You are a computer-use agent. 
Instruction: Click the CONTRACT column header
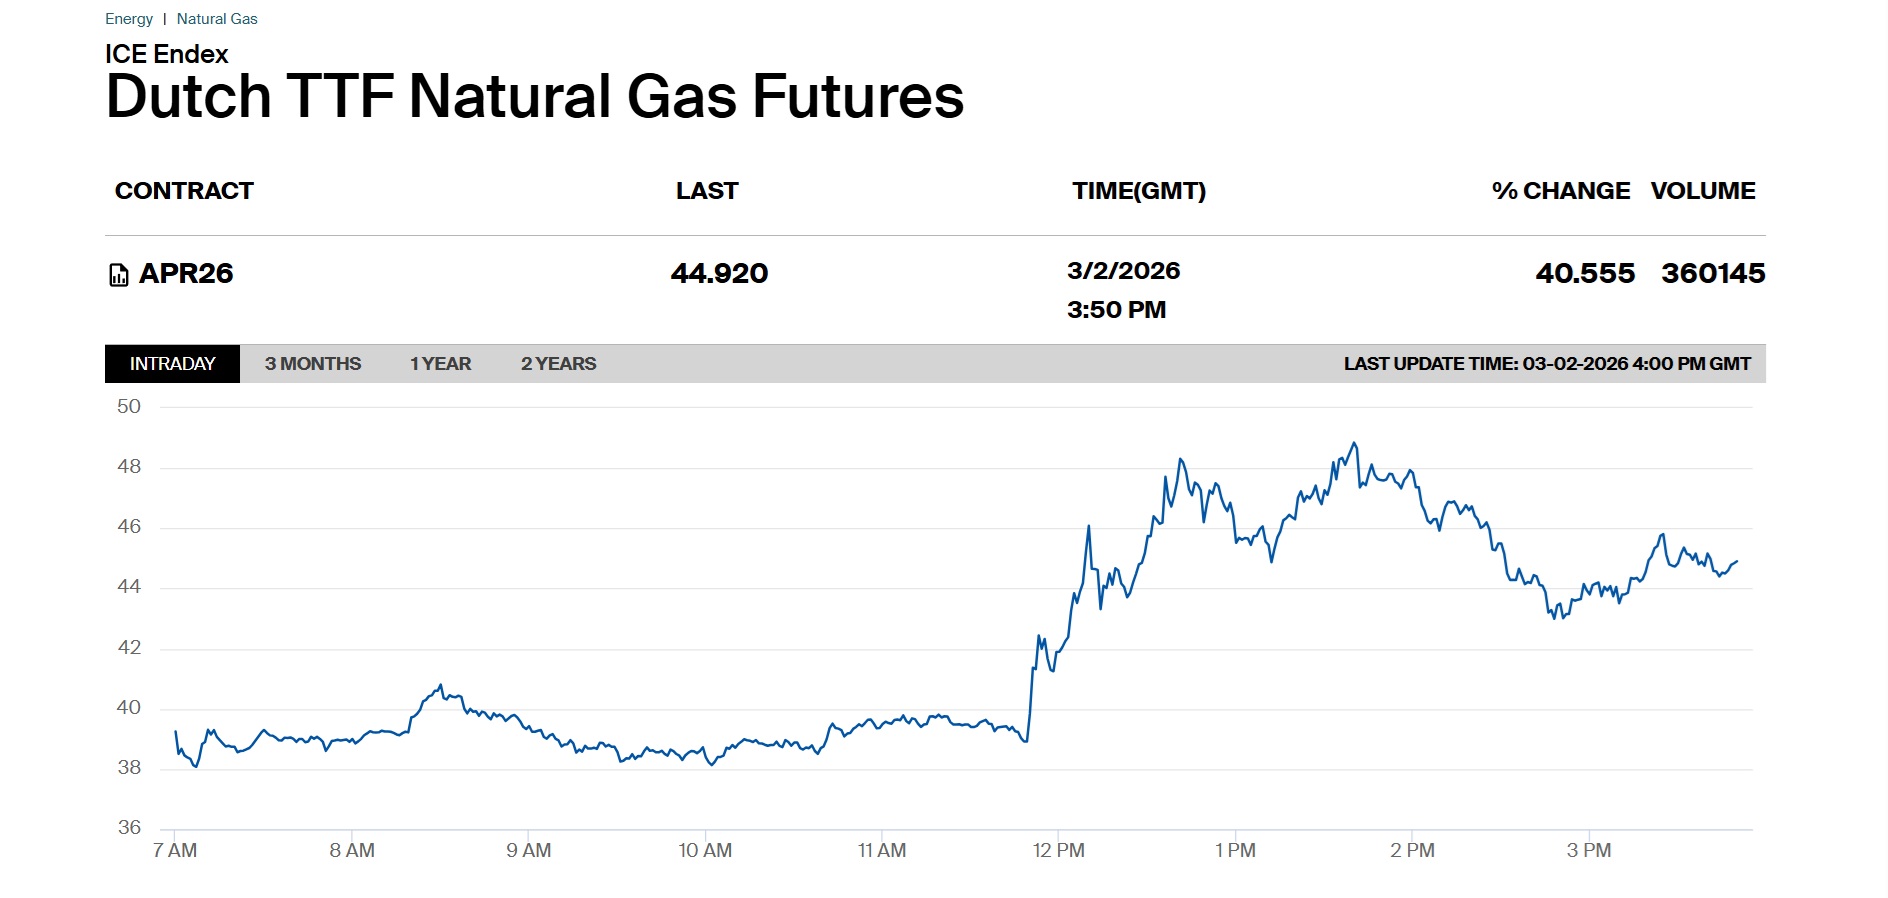pyautogui.click(x=184, y=191)
